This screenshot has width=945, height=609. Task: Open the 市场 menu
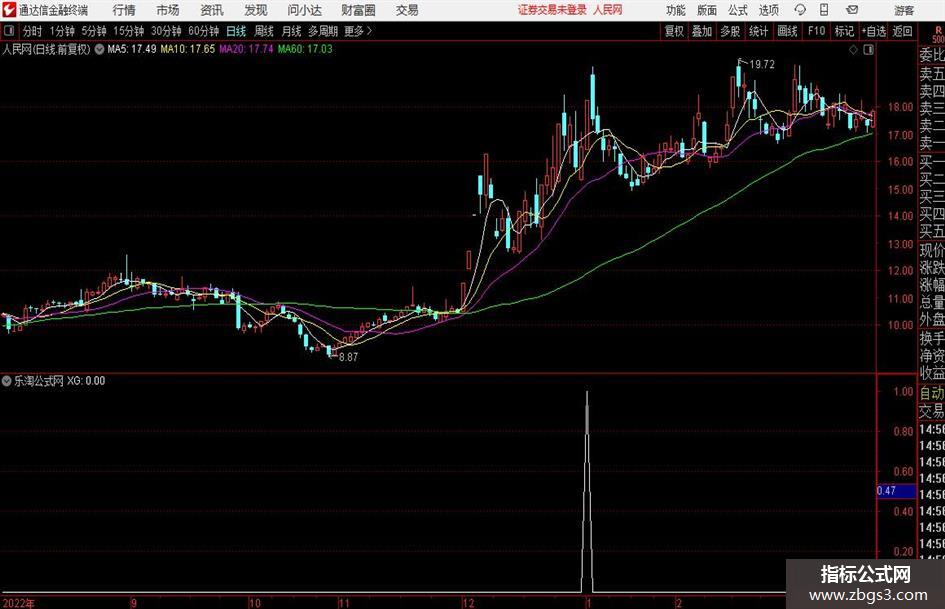168,10
